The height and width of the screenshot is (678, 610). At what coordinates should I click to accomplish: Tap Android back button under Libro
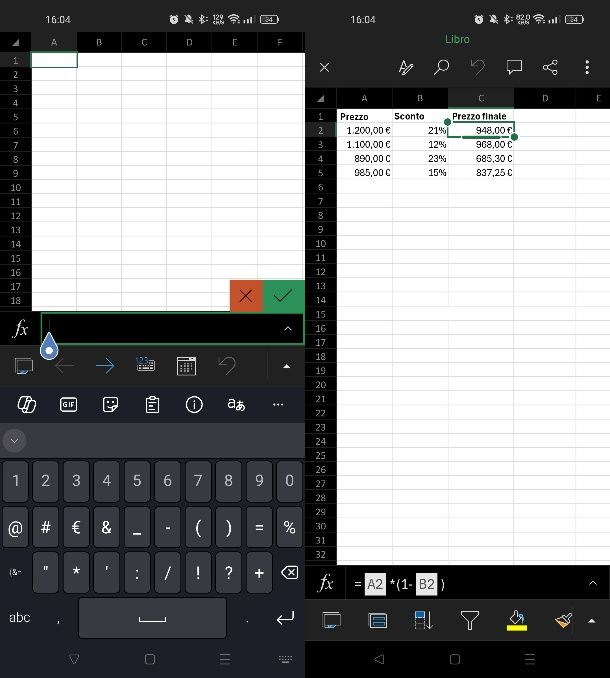(x=379, y=659)
